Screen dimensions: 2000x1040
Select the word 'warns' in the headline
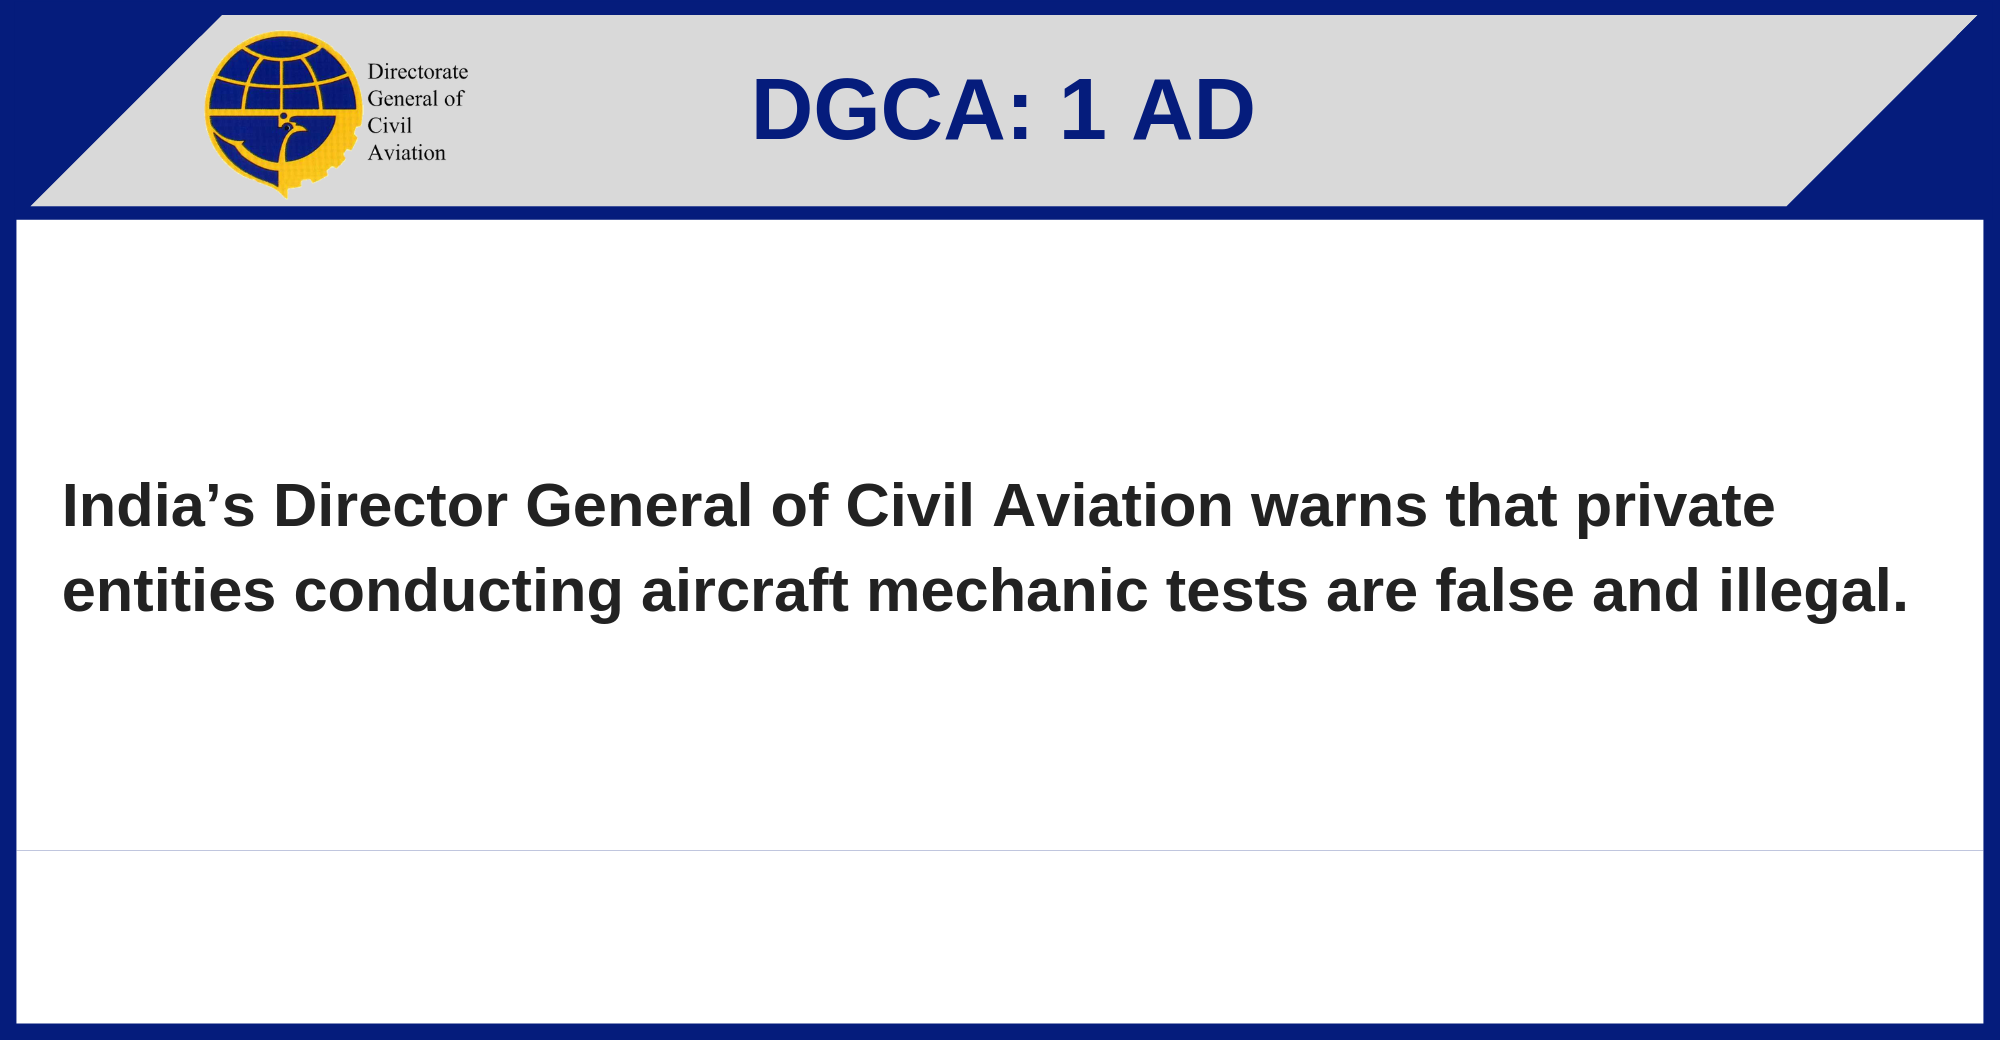click(1339, 506)
